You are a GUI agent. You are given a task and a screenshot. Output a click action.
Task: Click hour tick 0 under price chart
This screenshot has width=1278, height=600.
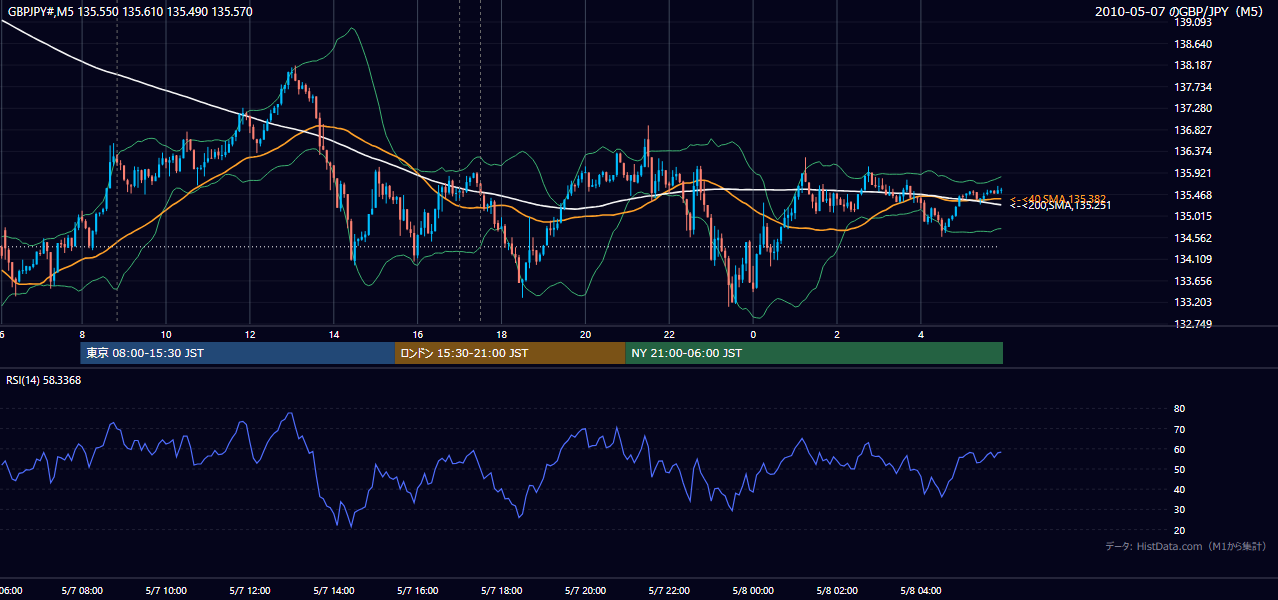754,334
